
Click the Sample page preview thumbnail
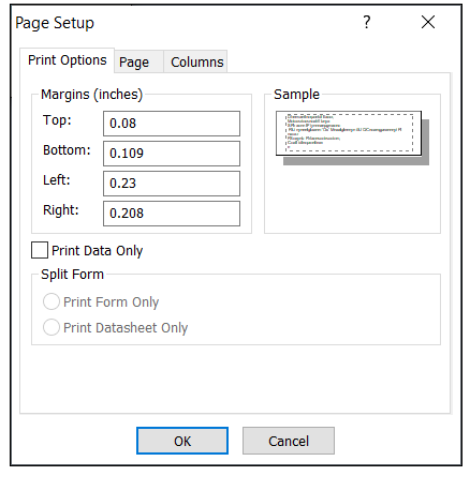tap(352, 138)
